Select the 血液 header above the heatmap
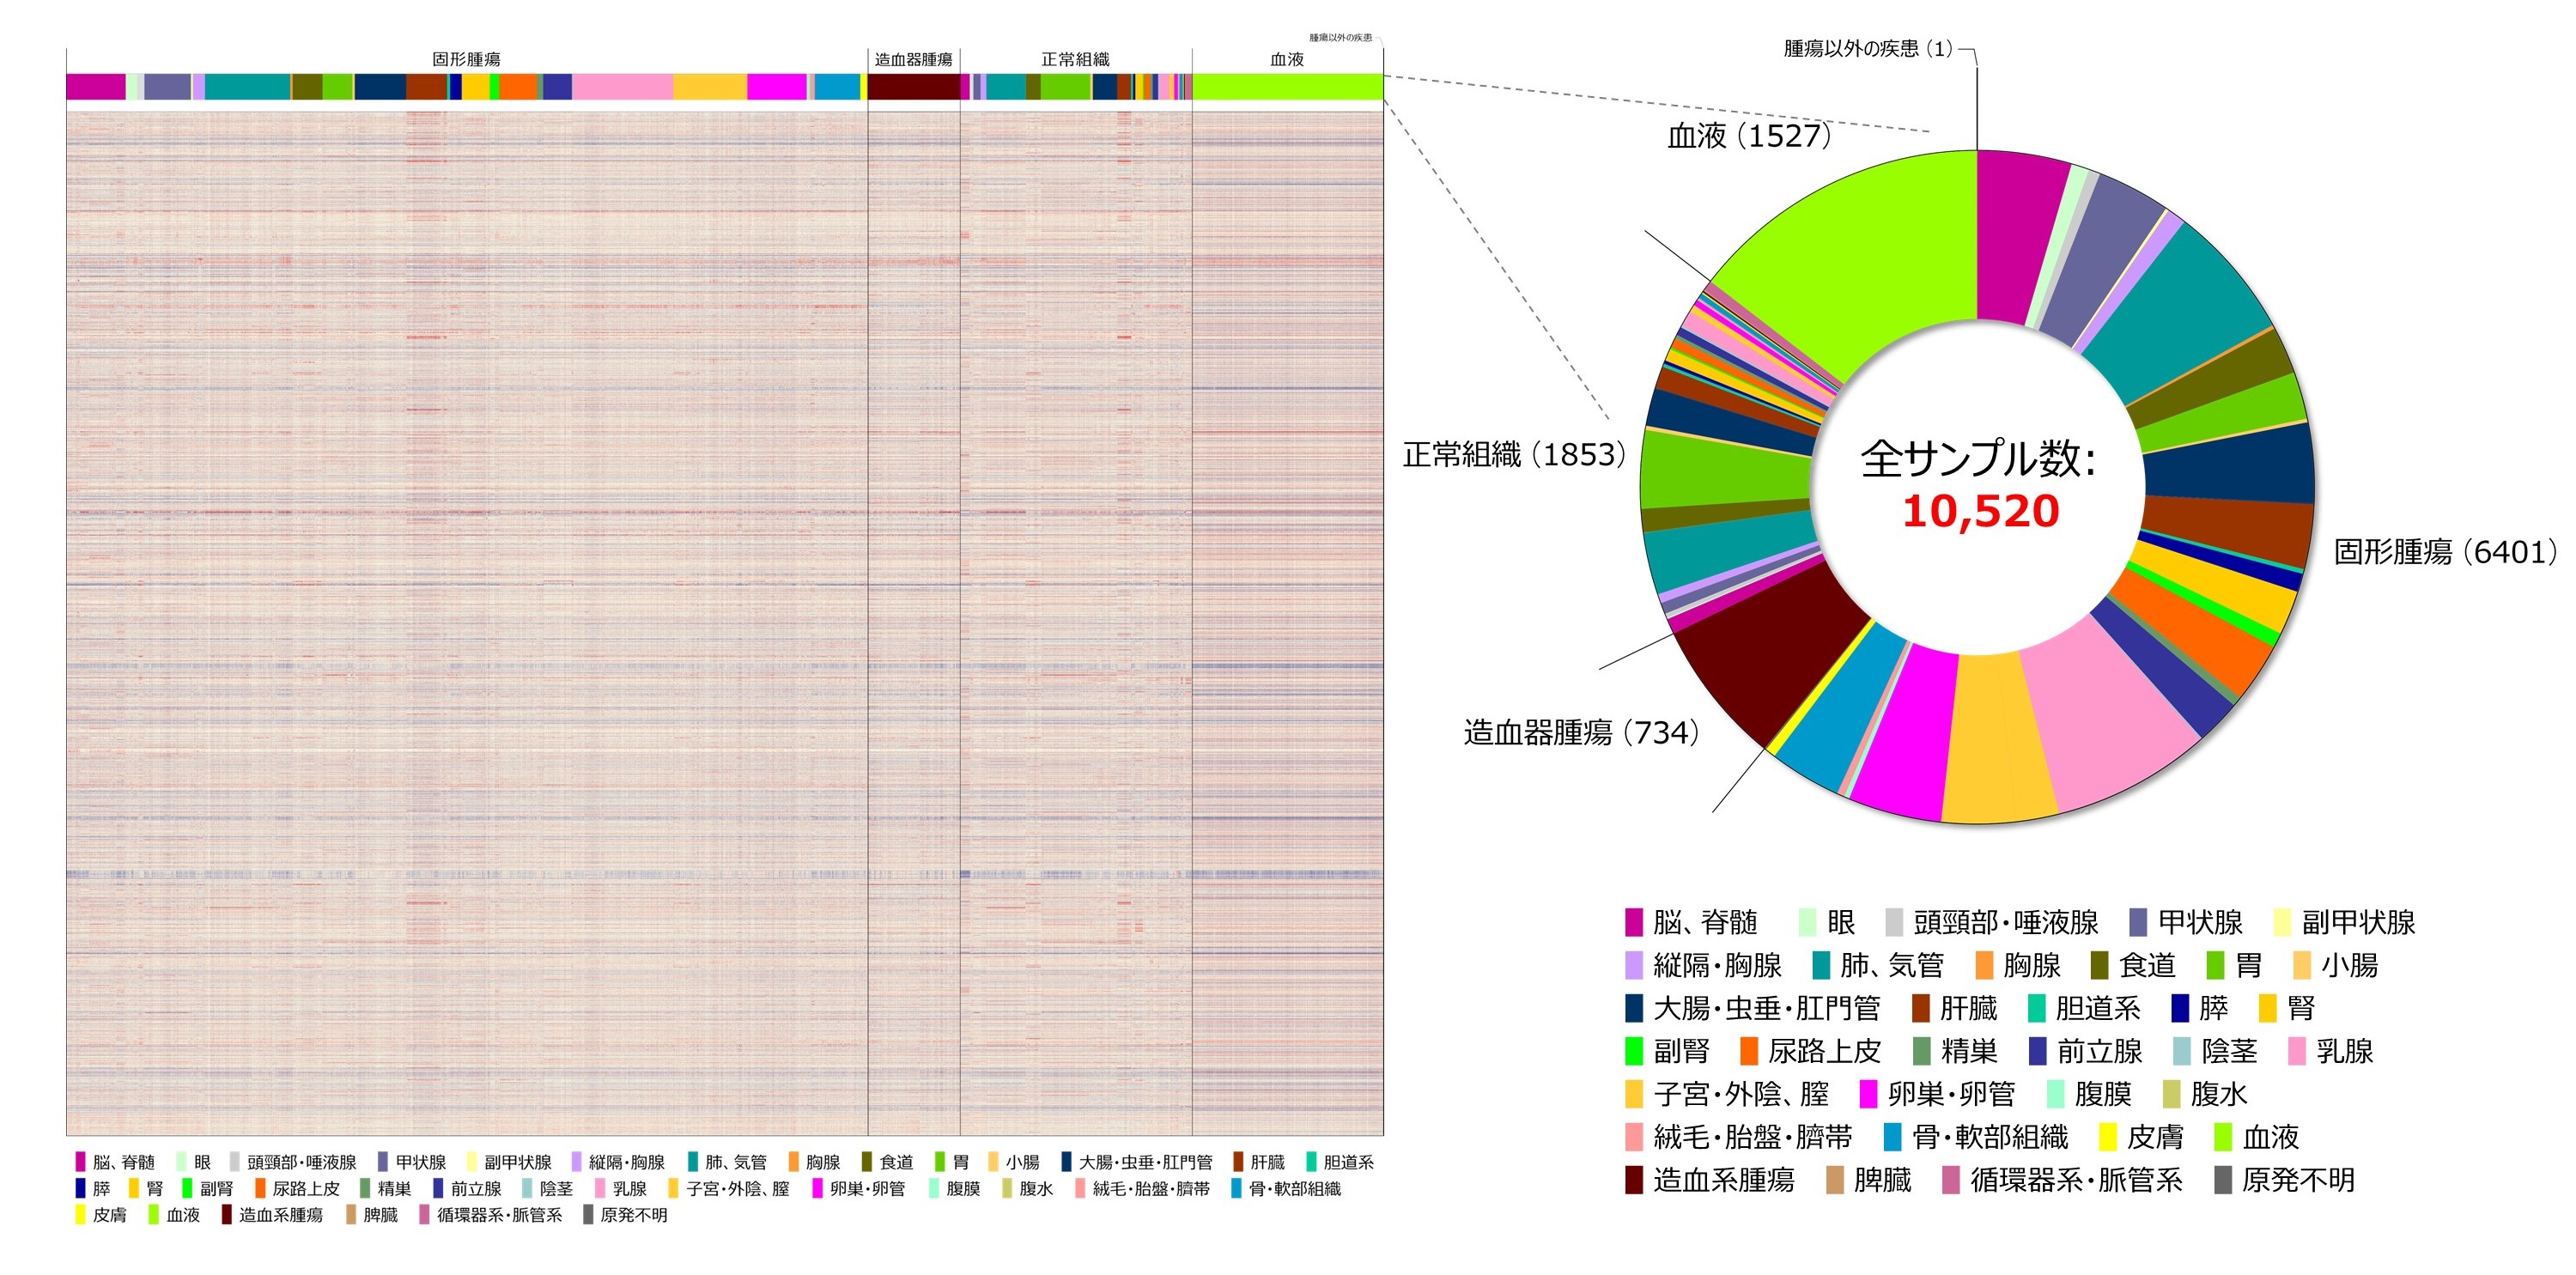Viewport: 2576px width, 1275px height. click(x=1286, y=60)
